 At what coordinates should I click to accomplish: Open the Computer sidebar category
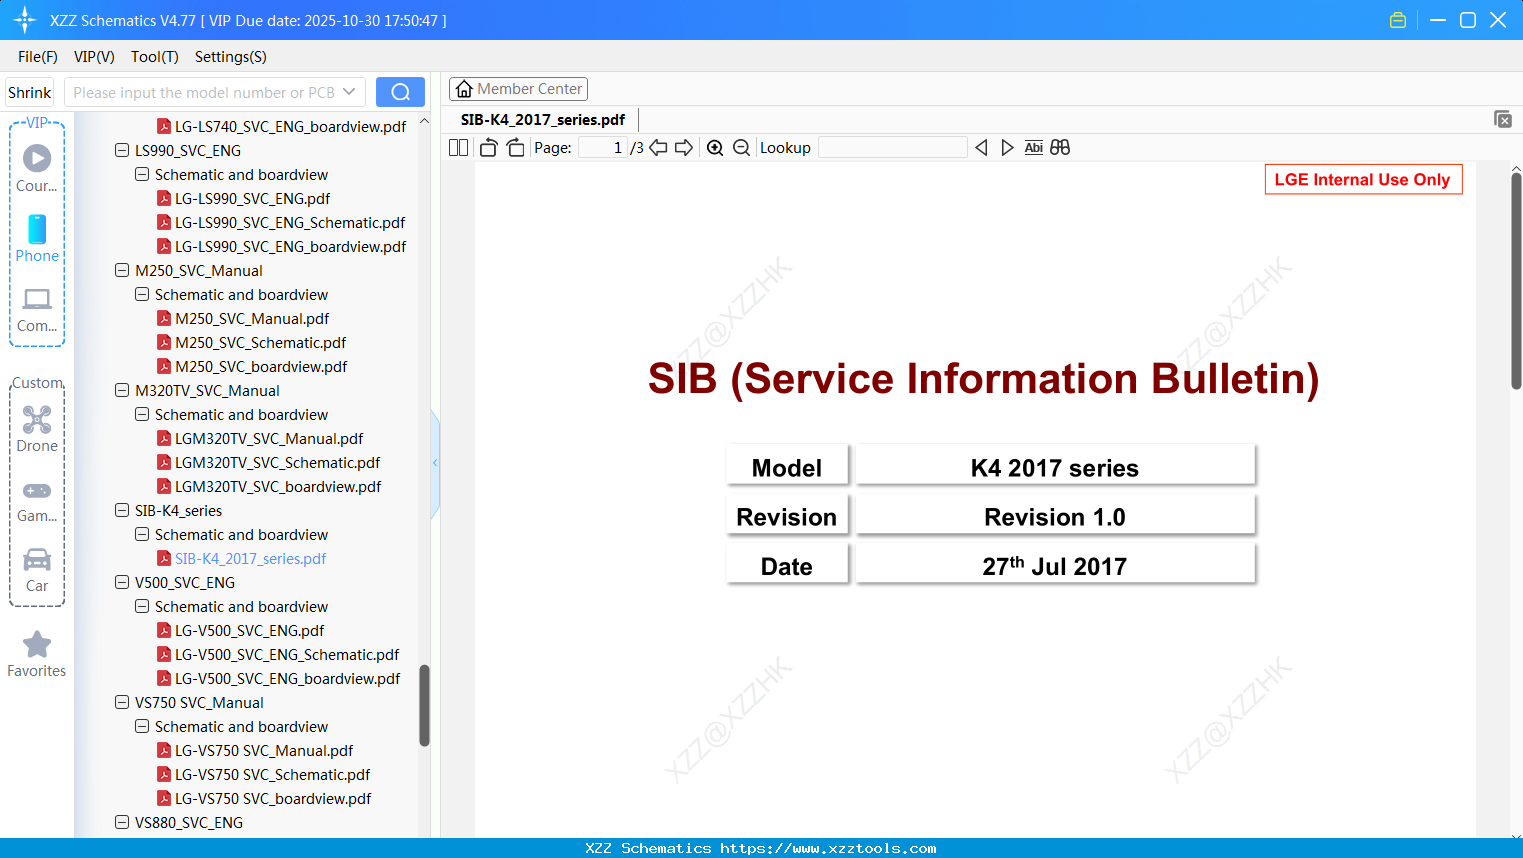click(x=37, y=308)
